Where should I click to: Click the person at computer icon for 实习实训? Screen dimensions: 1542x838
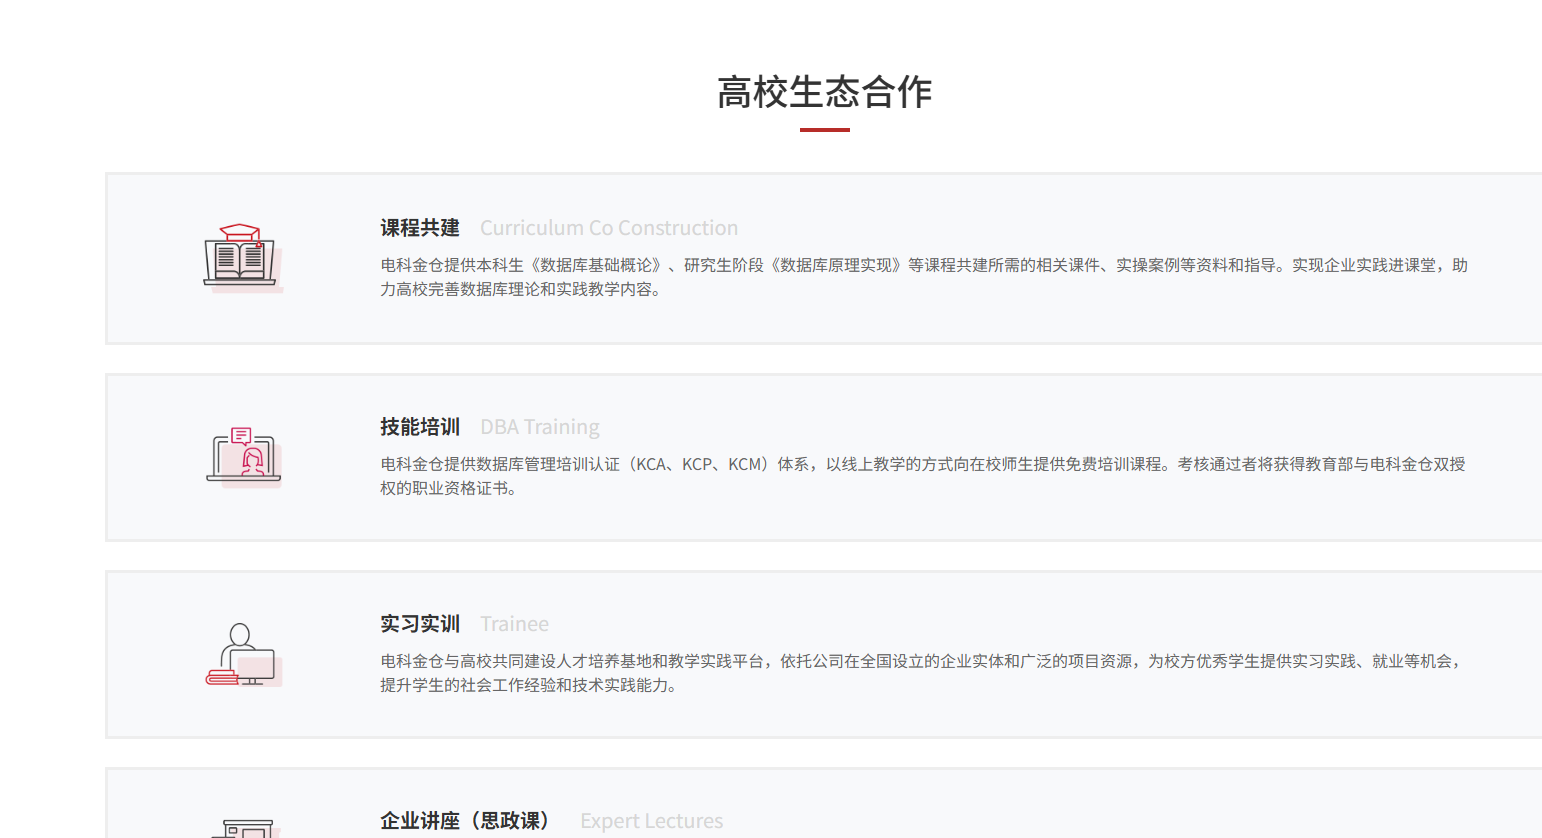pos(244,655)
